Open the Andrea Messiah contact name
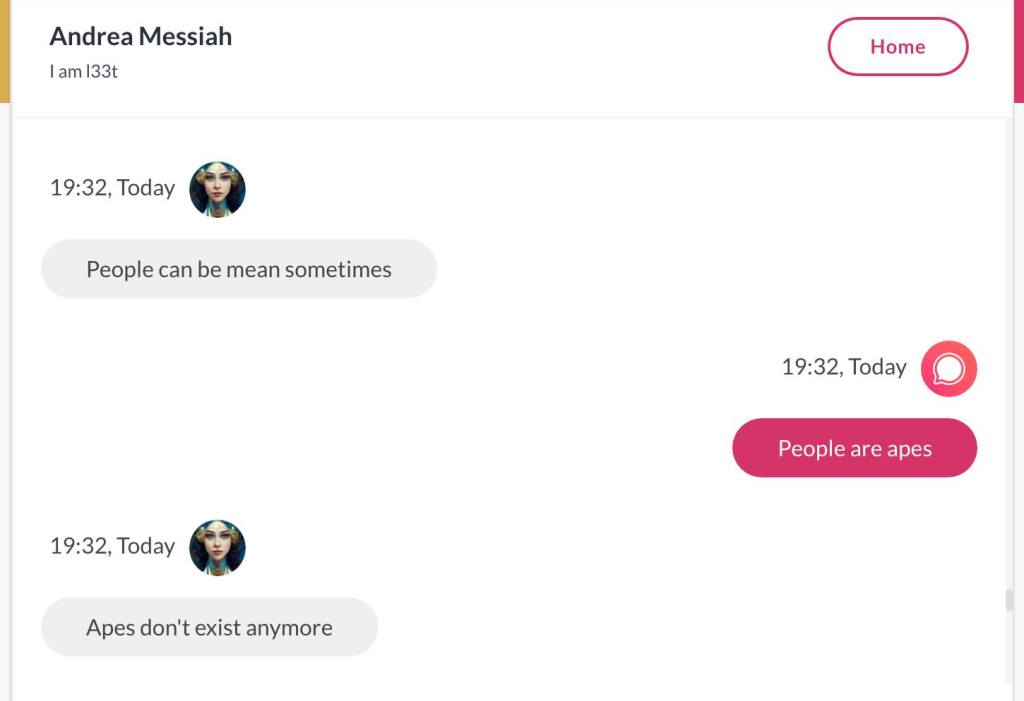1024x701 pixels. [x=141, y=36]
